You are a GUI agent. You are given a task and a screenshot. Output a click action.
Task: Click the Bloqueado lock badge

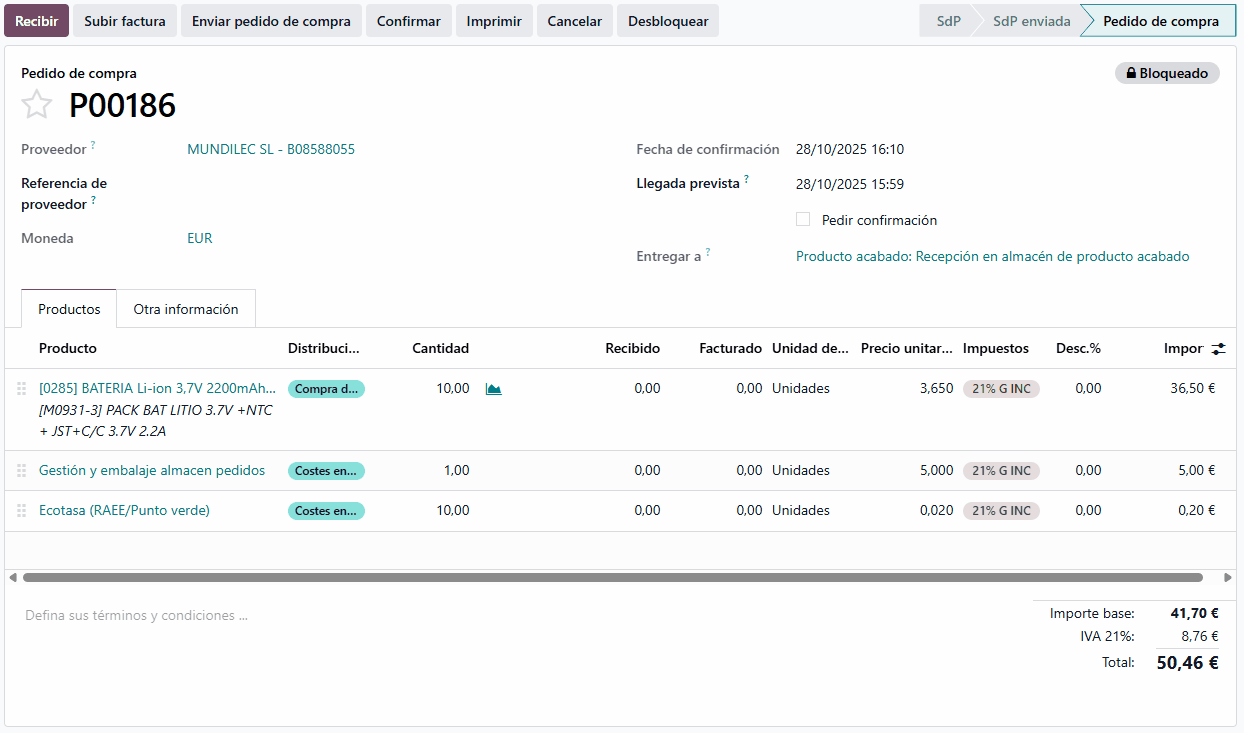(1166, 73)
